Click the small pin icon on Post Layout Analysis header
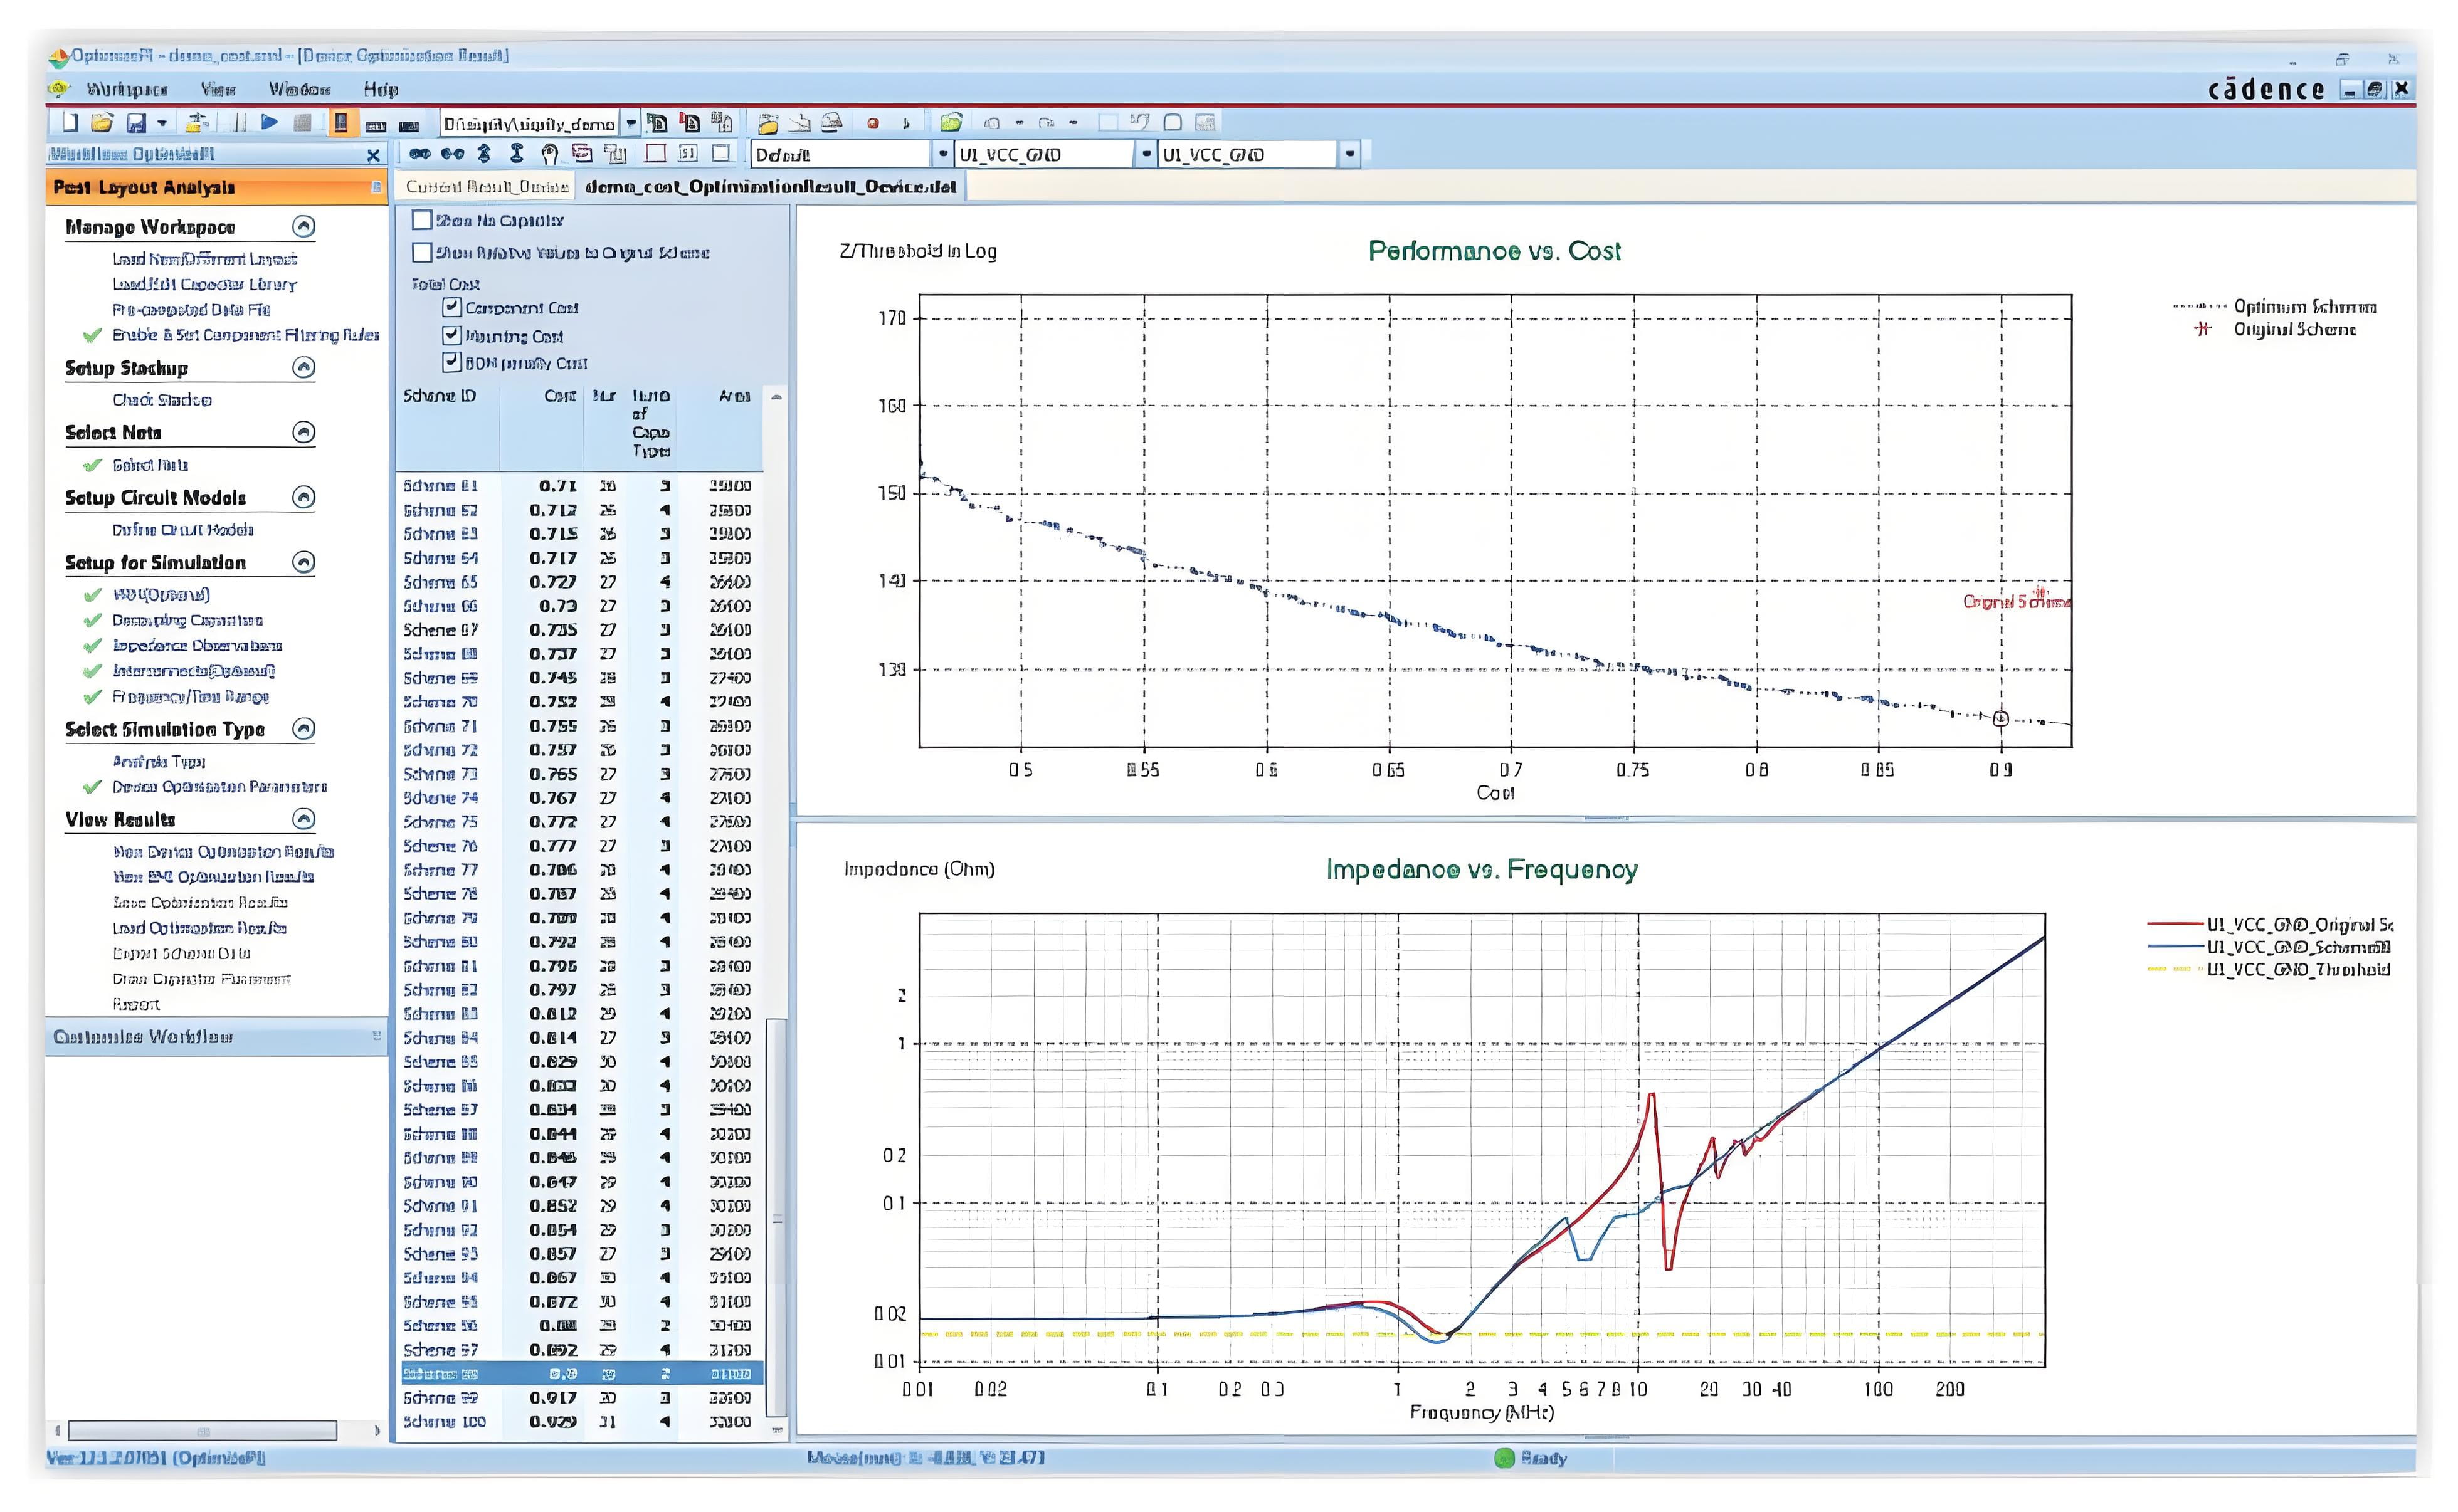This screenshot has width=2458, height=1512. coord(376,187)
